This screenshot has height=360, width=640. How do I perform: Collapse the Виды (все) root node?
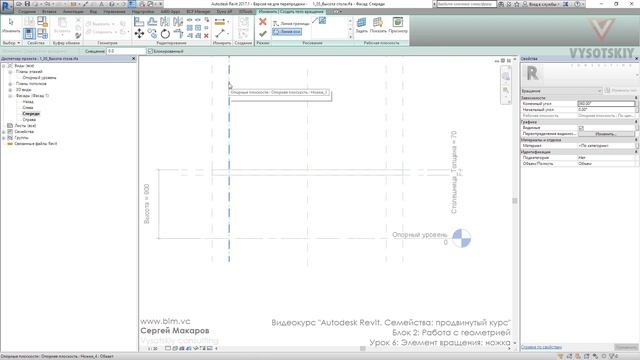[x=4, y=66]
